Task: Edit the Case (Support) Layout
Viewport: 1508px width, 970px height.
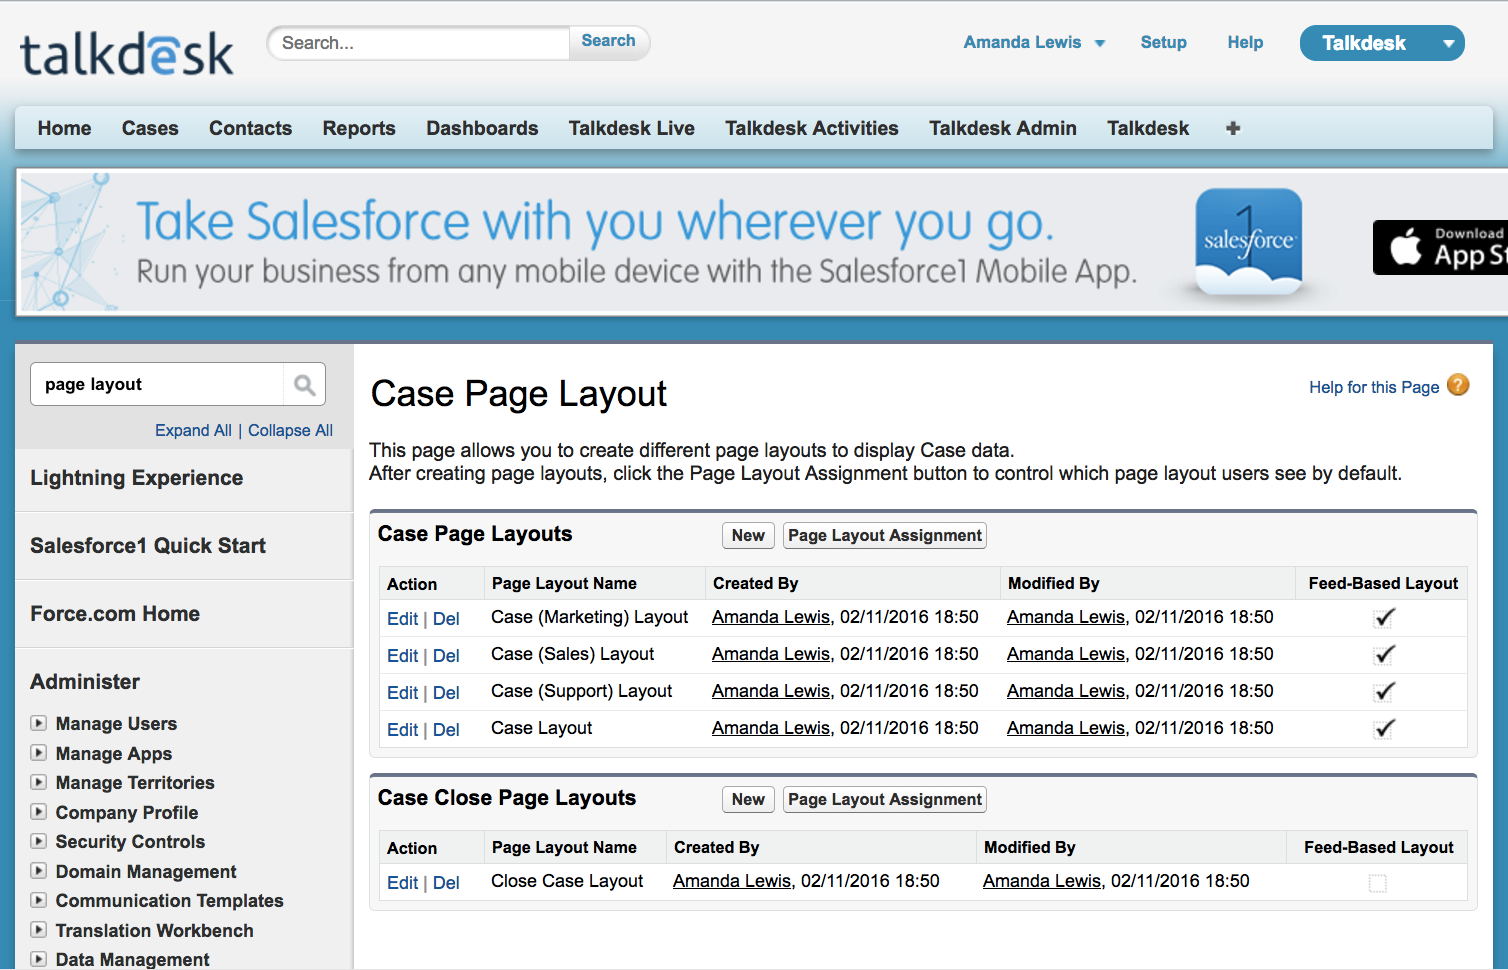Action: pyautogui.click(x=402, y=693)
